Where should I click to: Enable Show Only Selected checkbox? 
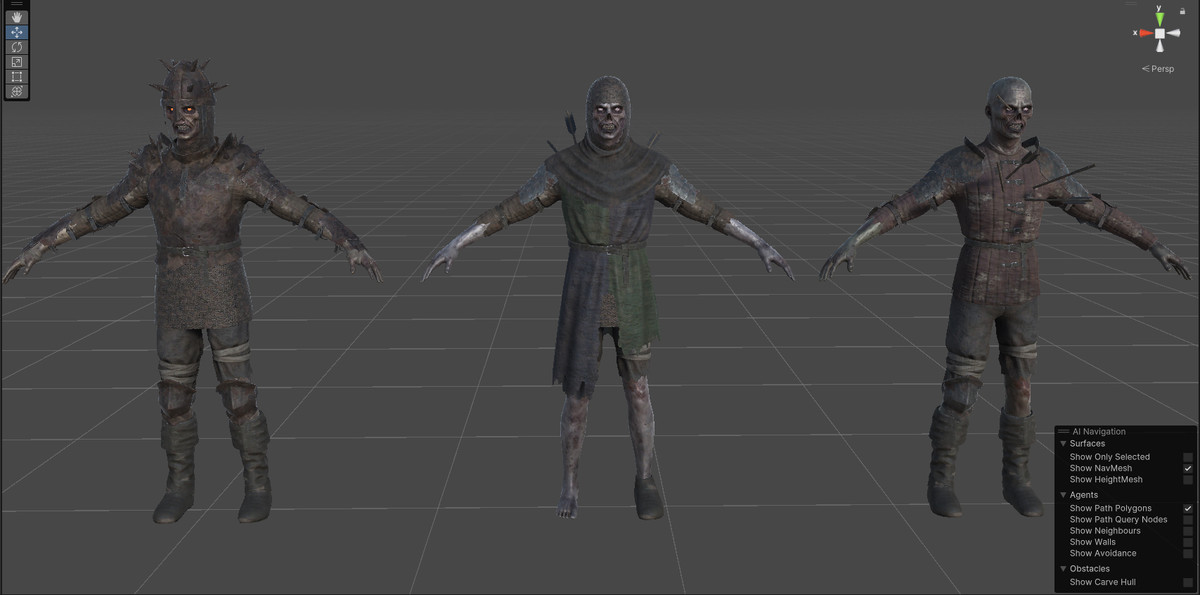coord(1188,457)
